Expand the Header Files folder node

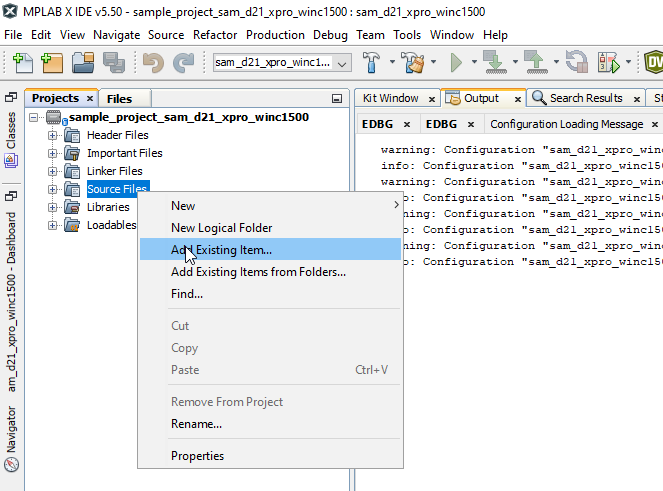53,135
